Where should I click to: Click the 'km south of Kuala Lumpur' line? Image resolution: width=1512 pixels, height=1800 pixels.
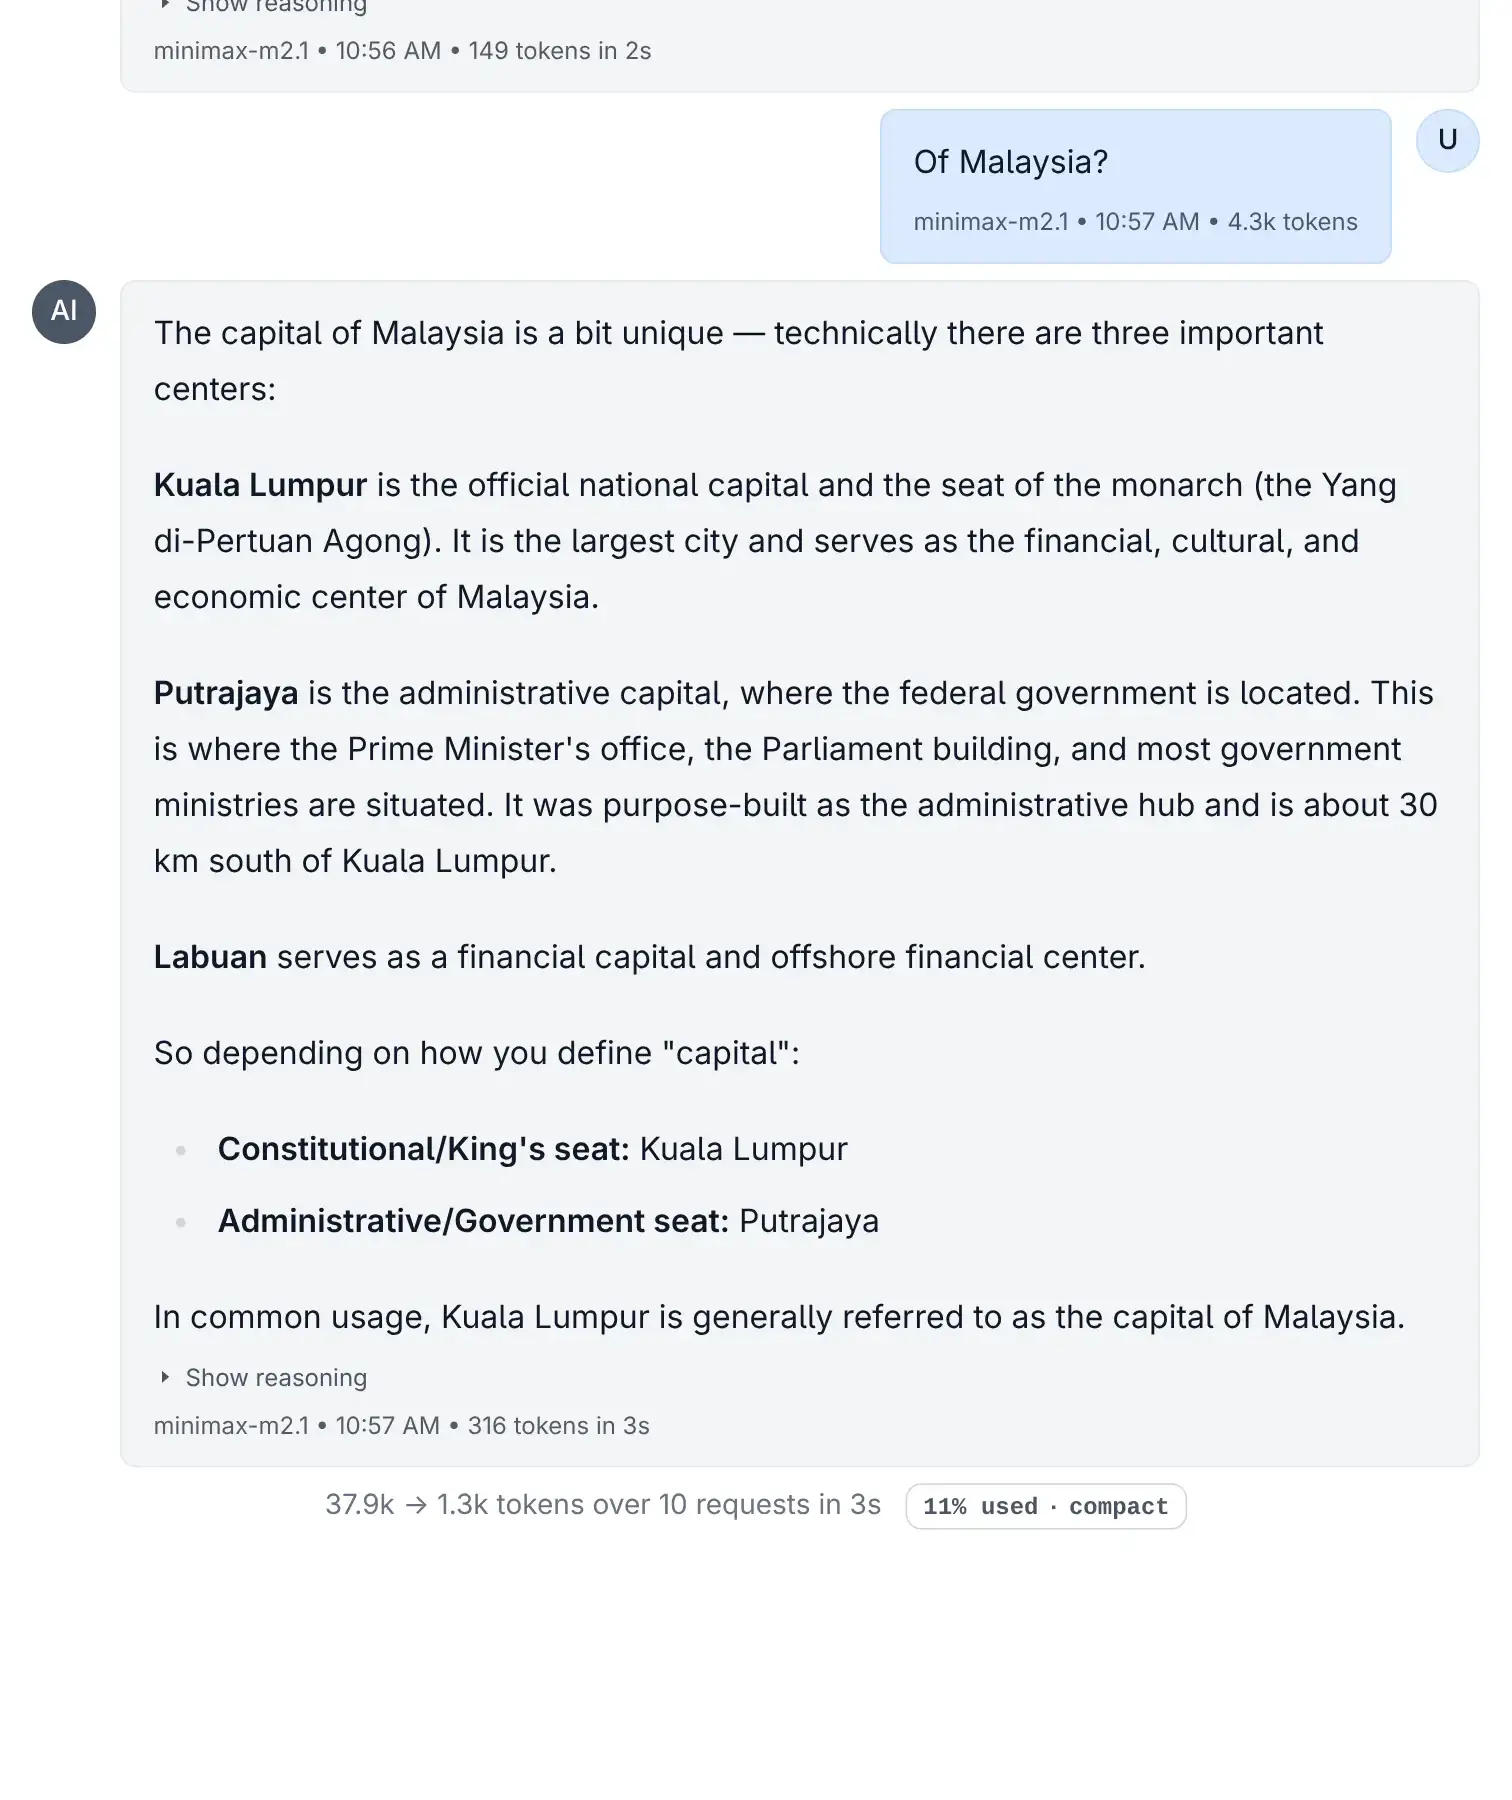point(355,861)
